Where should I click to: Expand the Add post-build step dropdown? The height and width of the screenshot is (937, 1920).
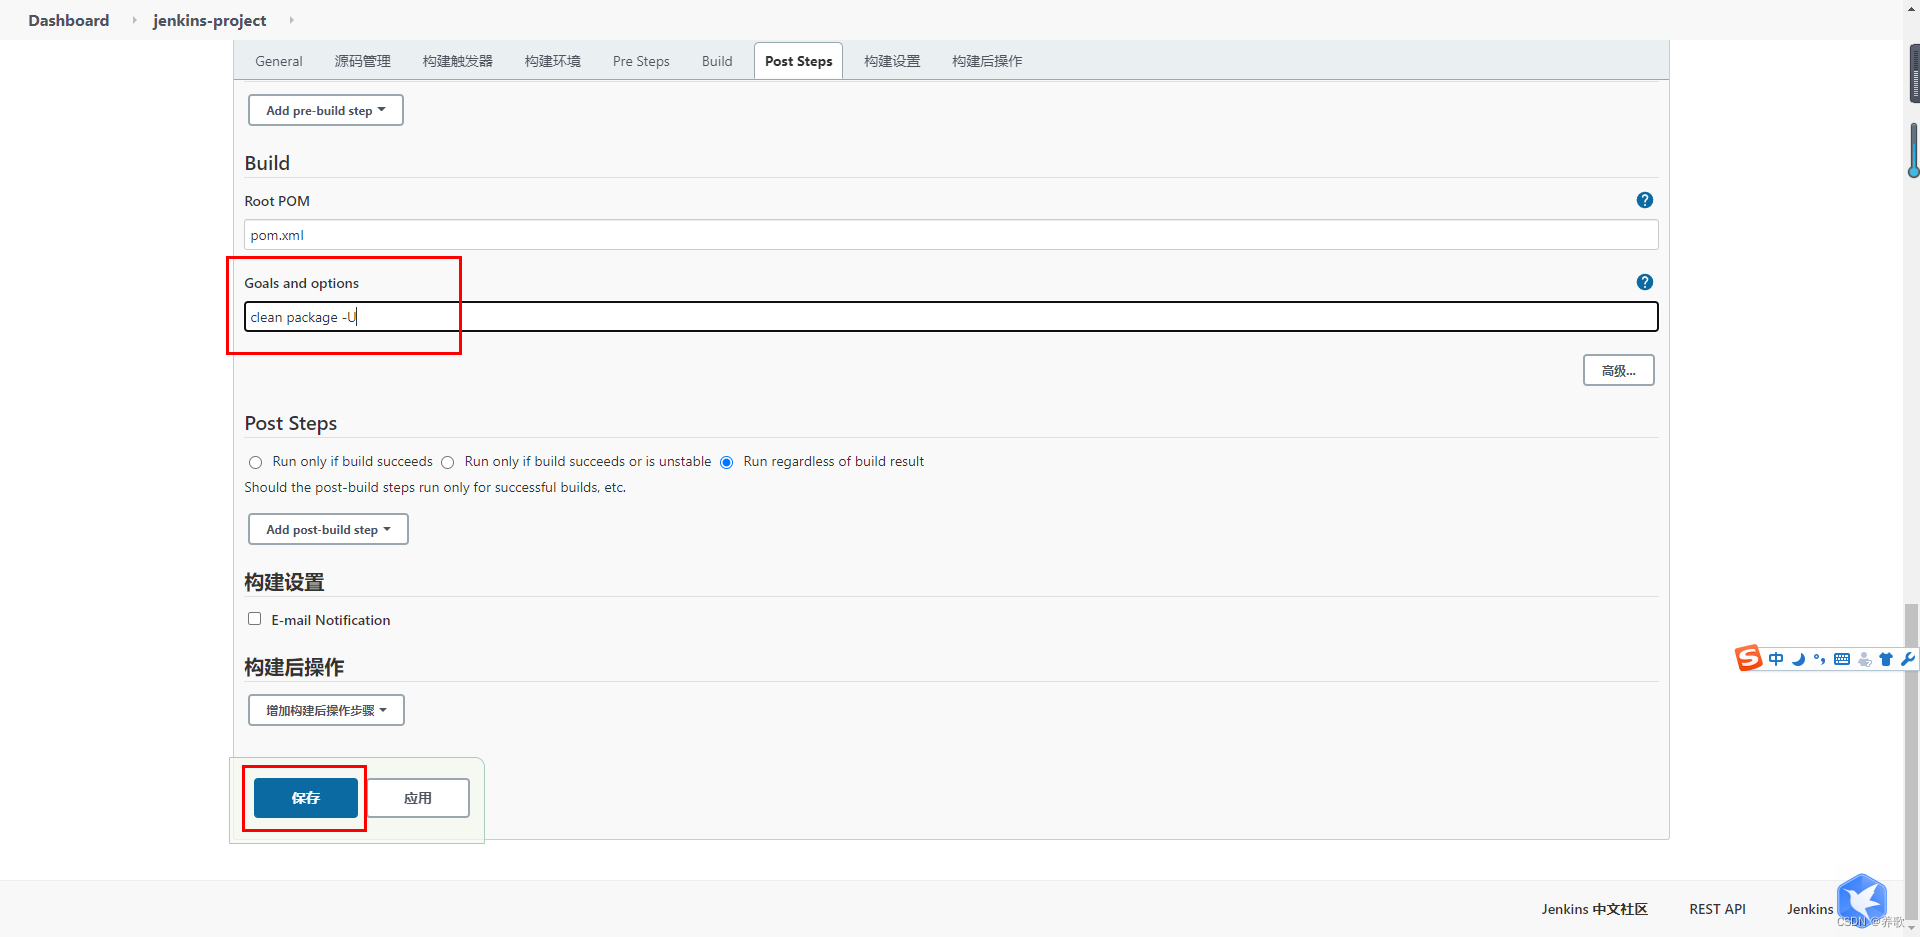click(328, 529)
